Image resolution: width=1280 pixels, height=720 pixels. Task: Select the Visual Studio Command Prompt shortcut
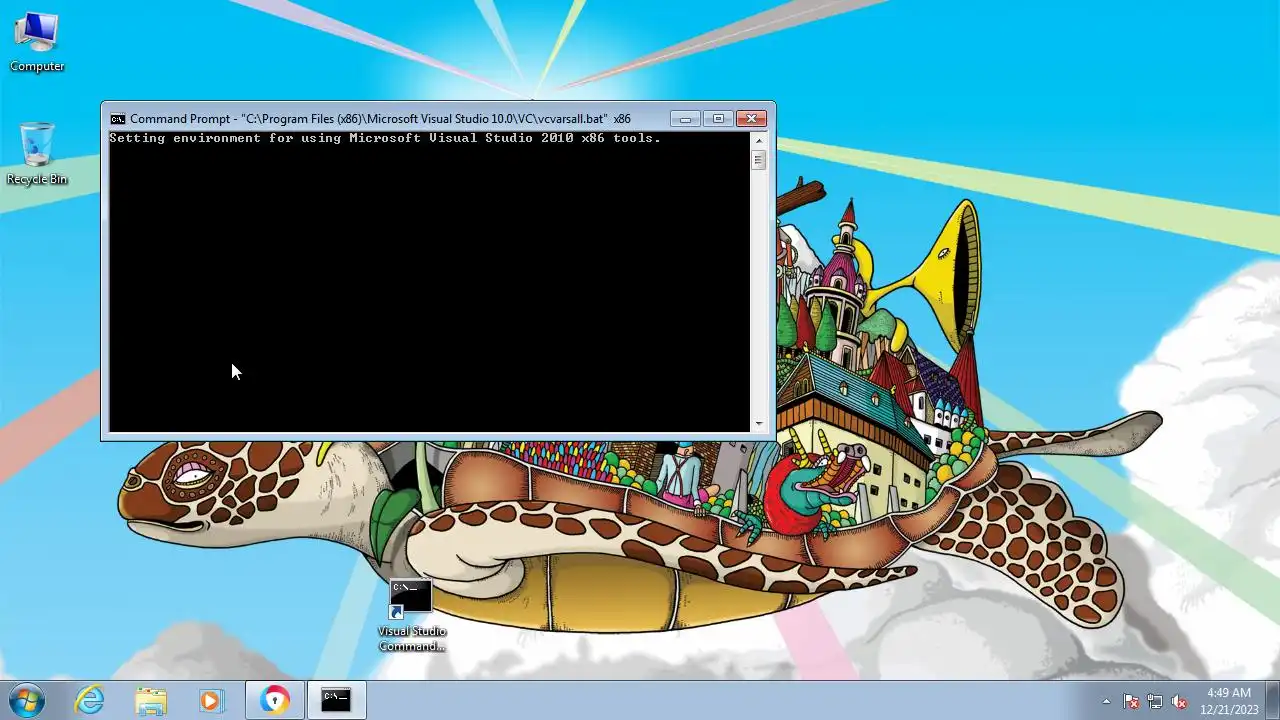(411, 616)
